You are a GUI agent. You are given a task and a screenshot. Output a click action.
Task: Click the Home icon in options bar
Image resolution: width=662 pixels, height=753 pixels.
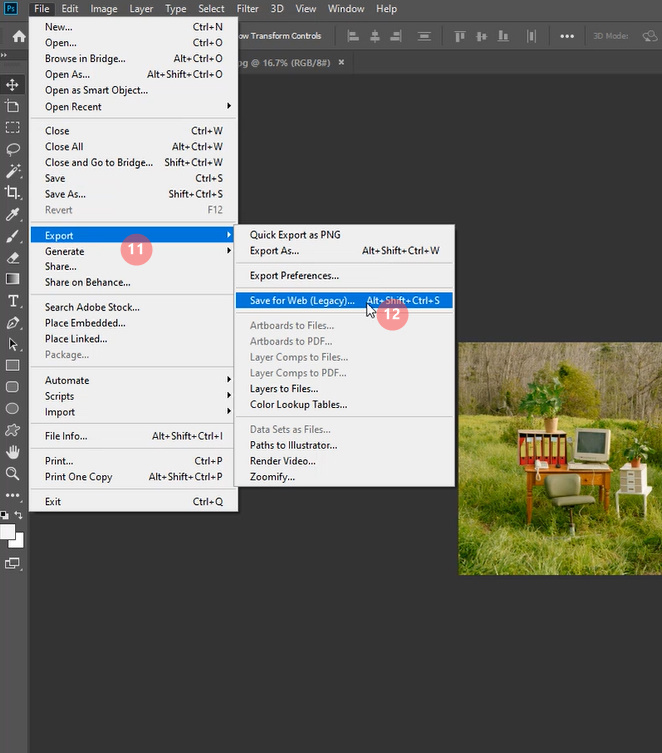point(18,37)
